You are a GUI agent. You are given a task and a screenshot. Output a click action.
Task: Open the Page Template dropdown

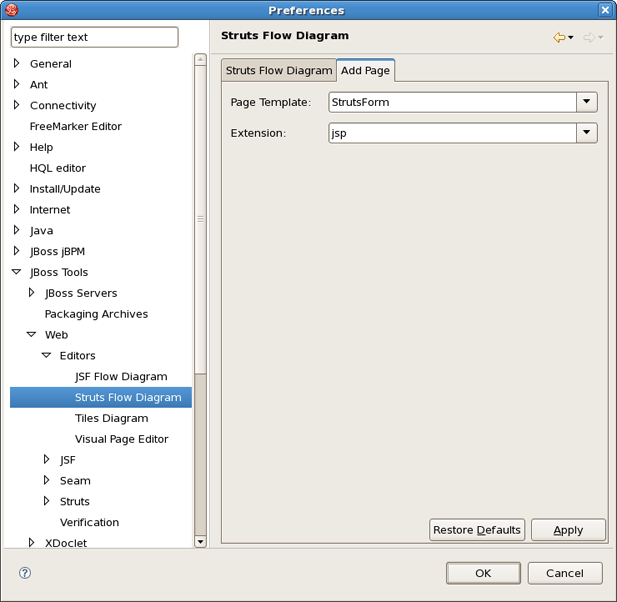[x=587, y=102]
